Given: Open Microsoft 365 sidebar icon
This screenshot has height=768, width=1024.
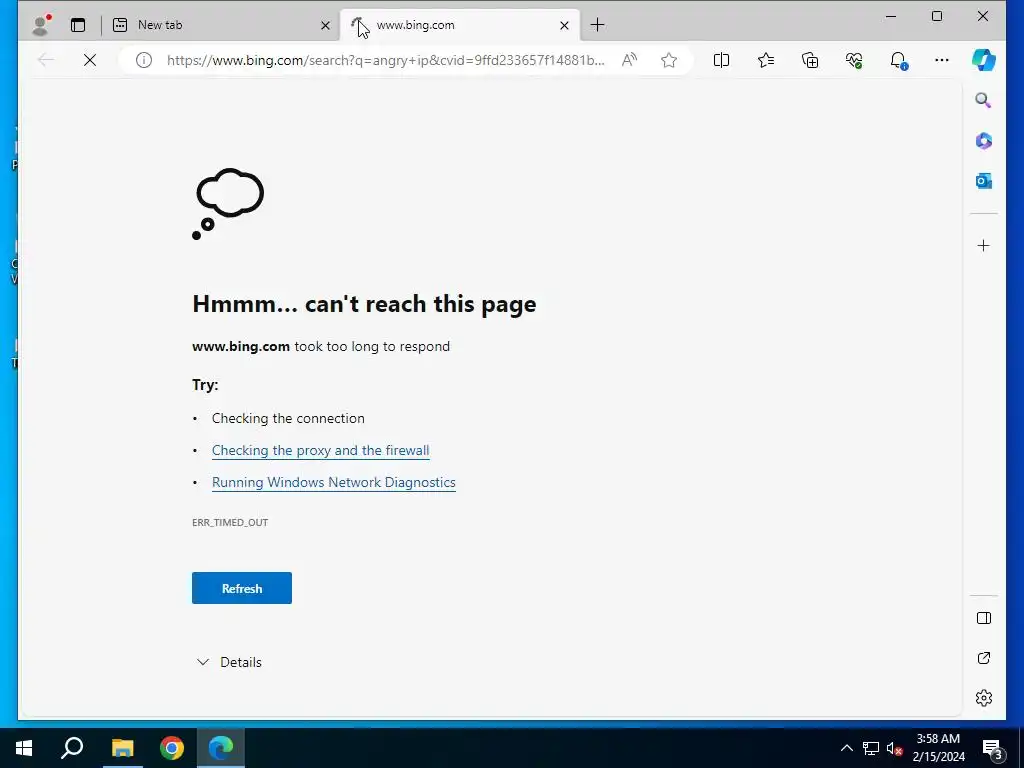Looking at the screenshot, I should 984,140.
